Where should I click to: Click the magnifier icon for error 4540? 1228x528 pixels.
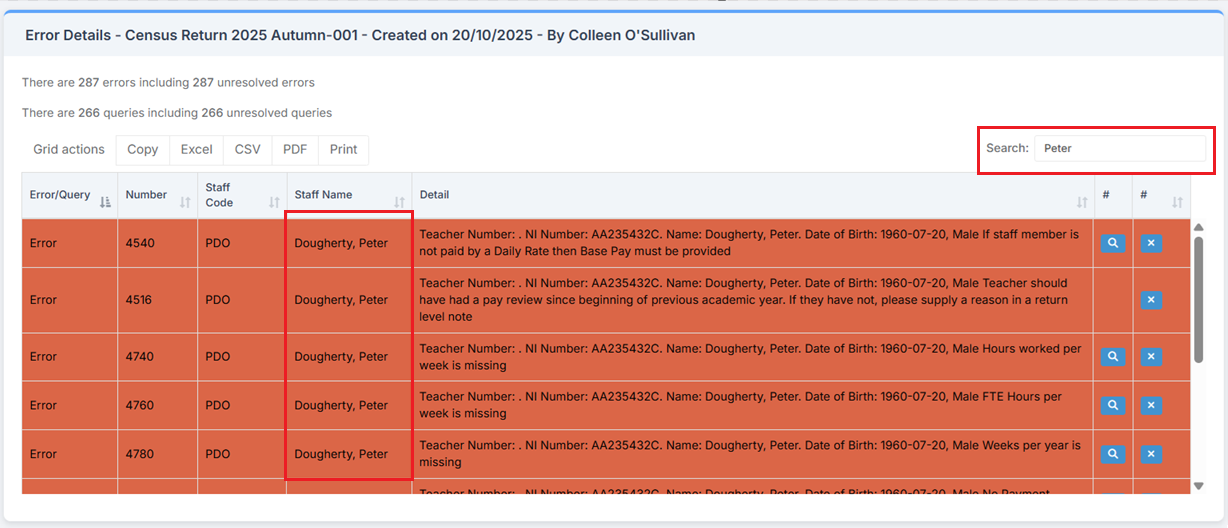point(1113,243)
